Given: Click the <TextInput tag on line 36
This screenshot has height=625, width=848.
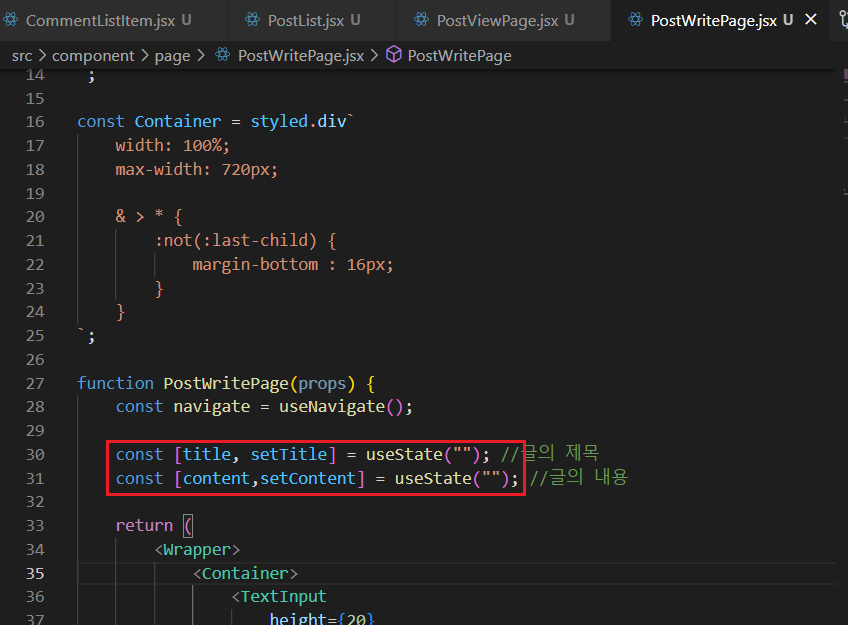Looking at the screenshot, I should pyautogui.click(x=279, y=596).
